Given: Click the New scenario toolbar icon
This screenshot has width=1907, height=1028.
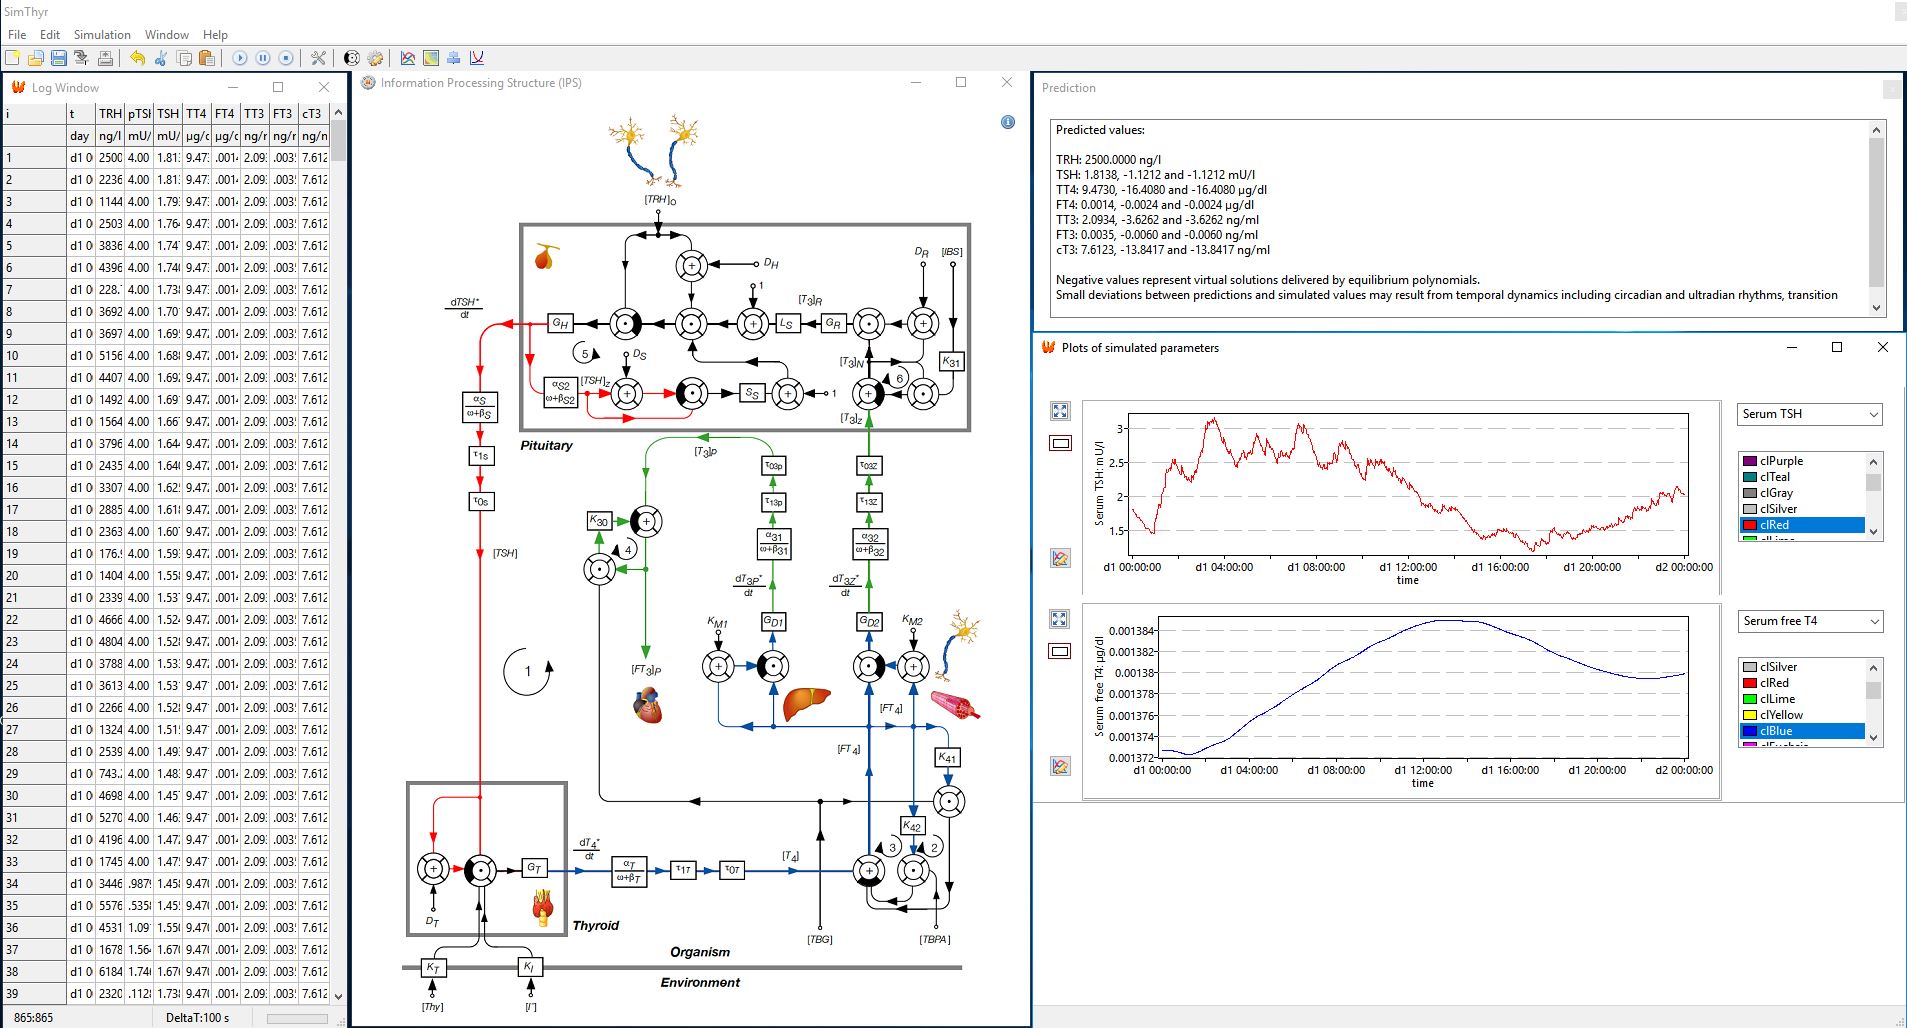Looking at the screenshot, I should point(13,58).
